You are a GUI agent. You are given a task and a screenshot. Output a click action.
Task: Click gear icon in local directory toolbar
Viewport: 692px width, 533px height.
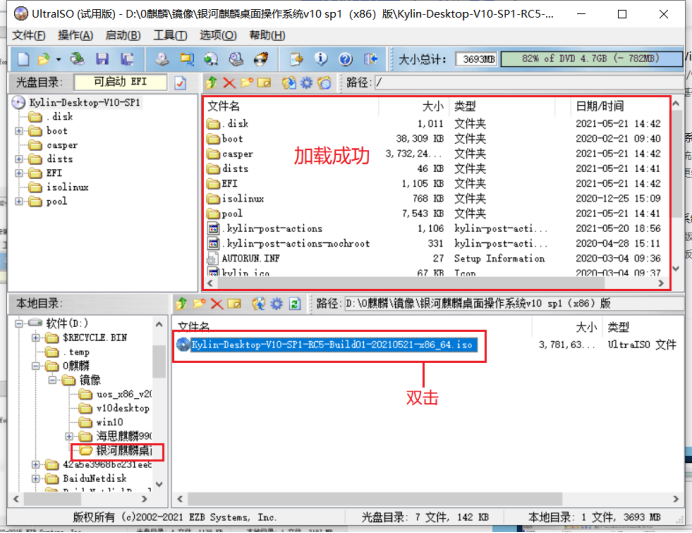point(276,304)
